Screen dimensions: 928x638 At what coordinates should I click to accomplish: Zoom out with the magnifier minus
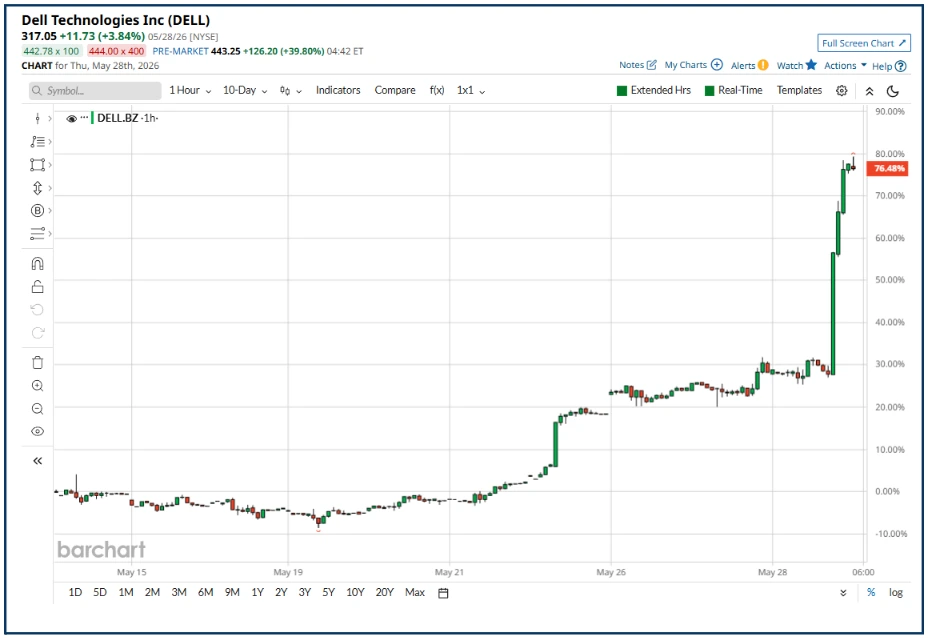click(37, 409)
